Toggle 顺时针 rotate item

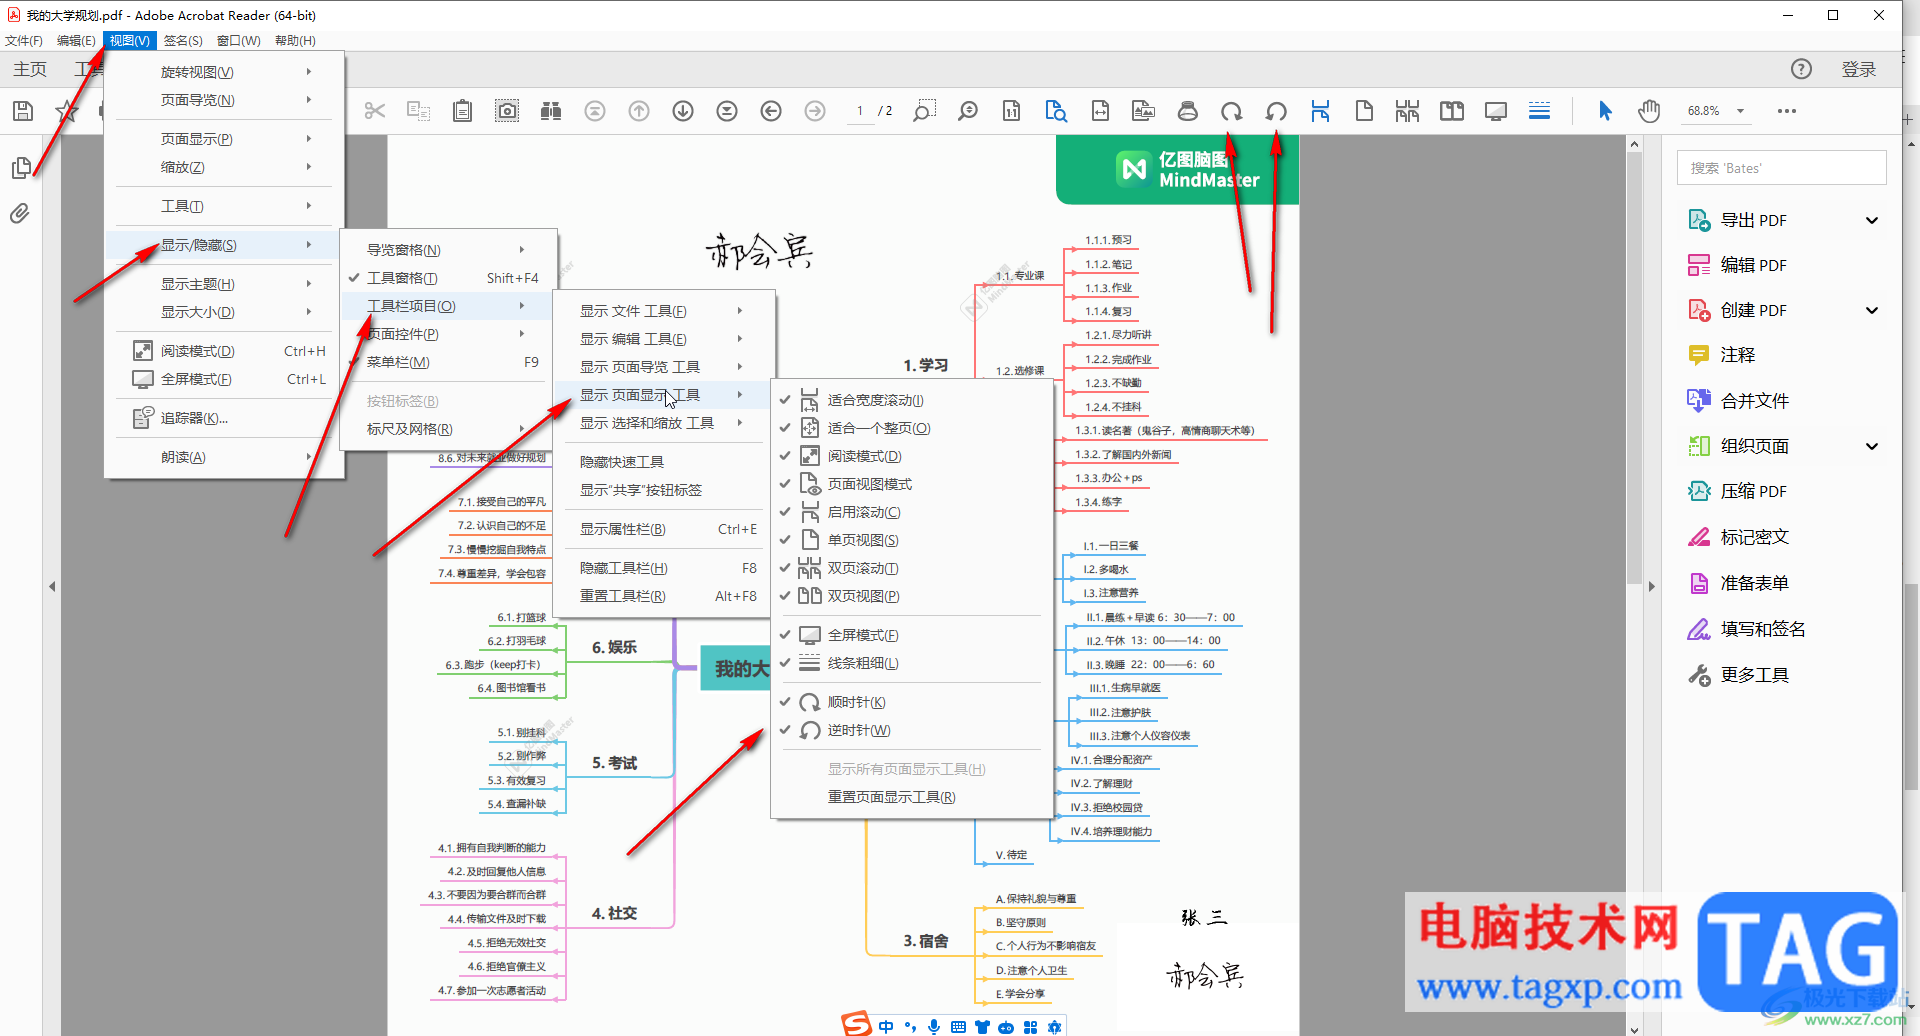pos(912,702)
